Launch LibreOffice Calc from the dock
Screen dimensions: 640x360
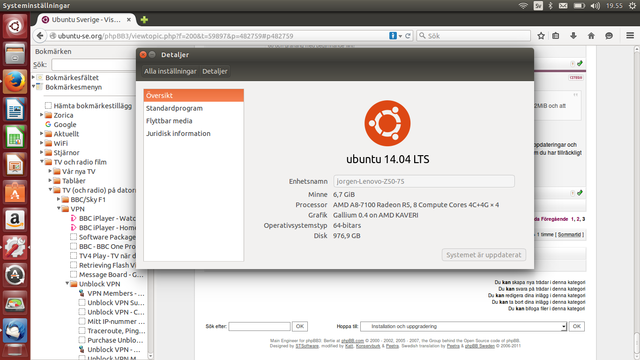(x=15, y=137)
